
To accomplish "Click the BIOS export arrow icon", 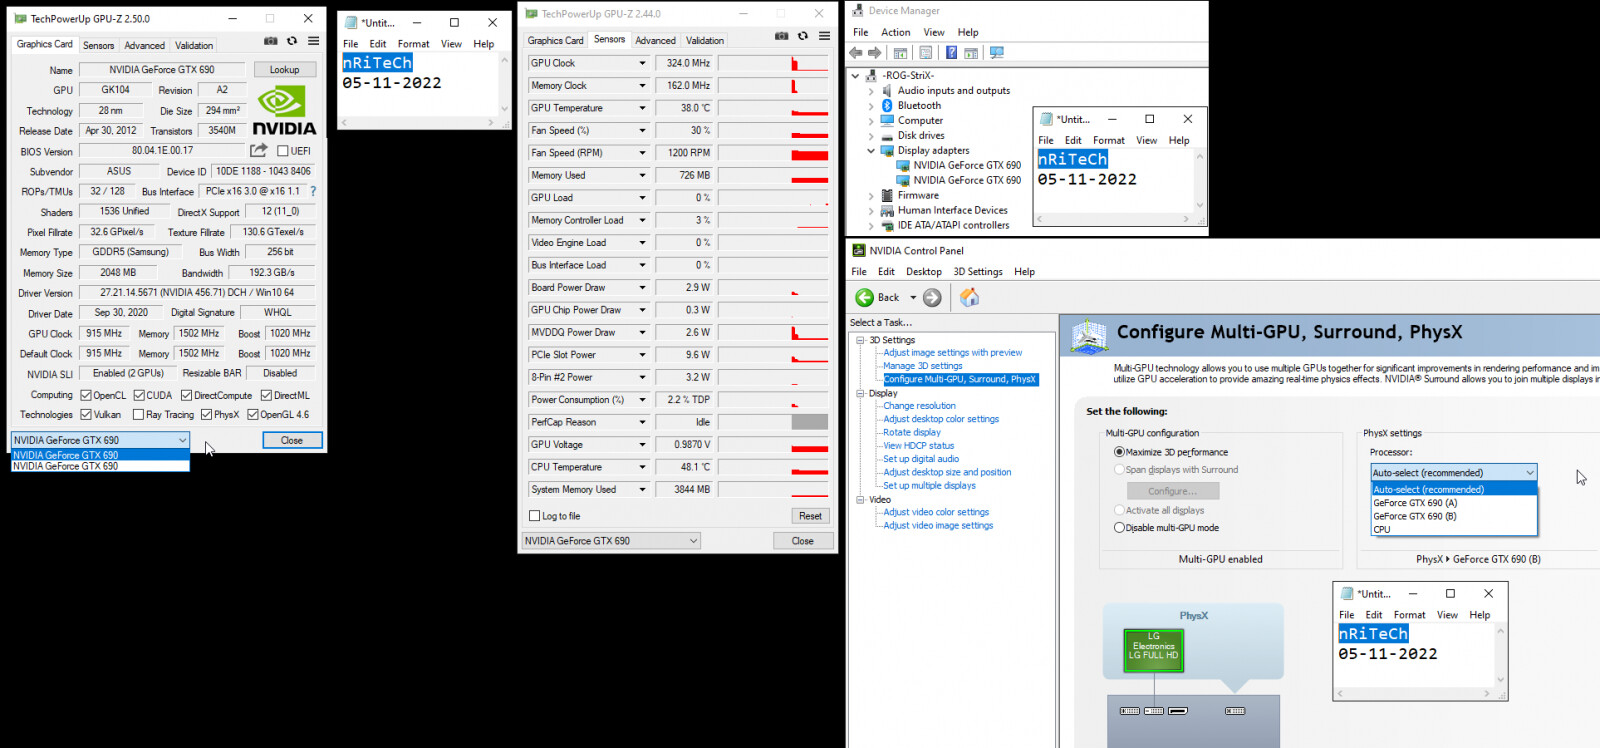I will [x=258, y=150].
